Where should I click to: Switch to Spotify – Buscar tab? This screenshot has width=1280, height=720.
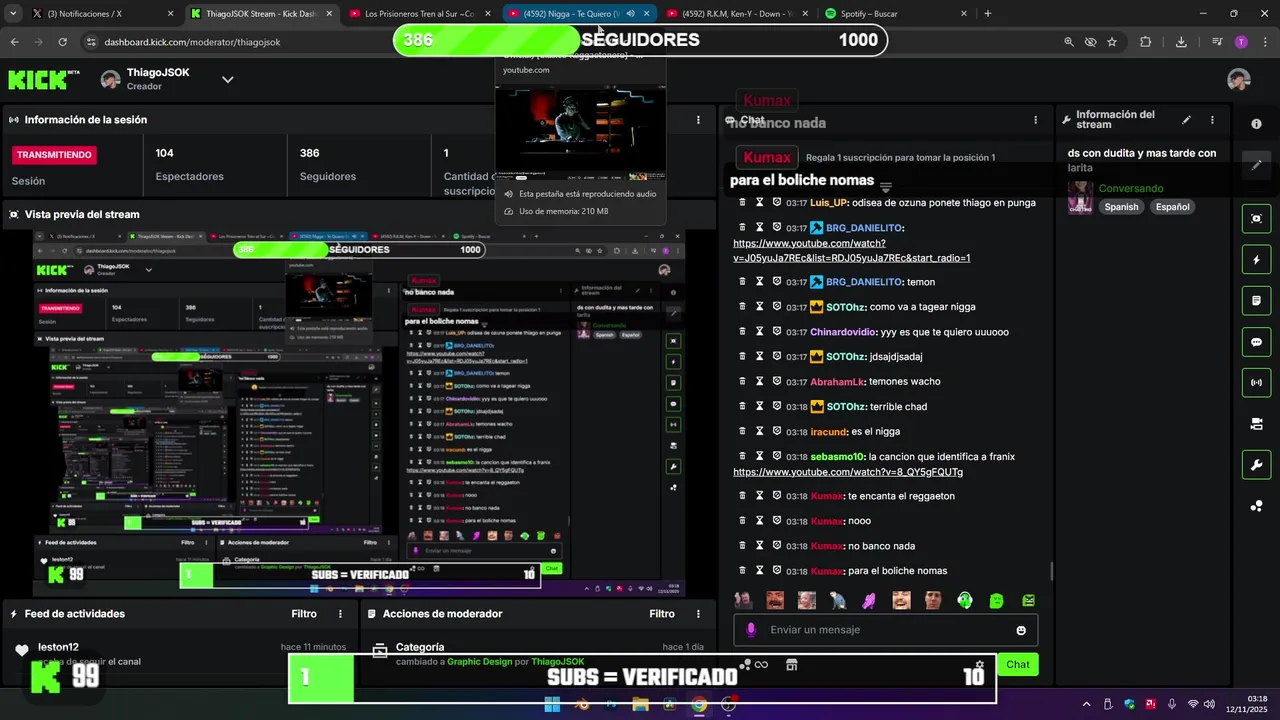click(895, 14)
